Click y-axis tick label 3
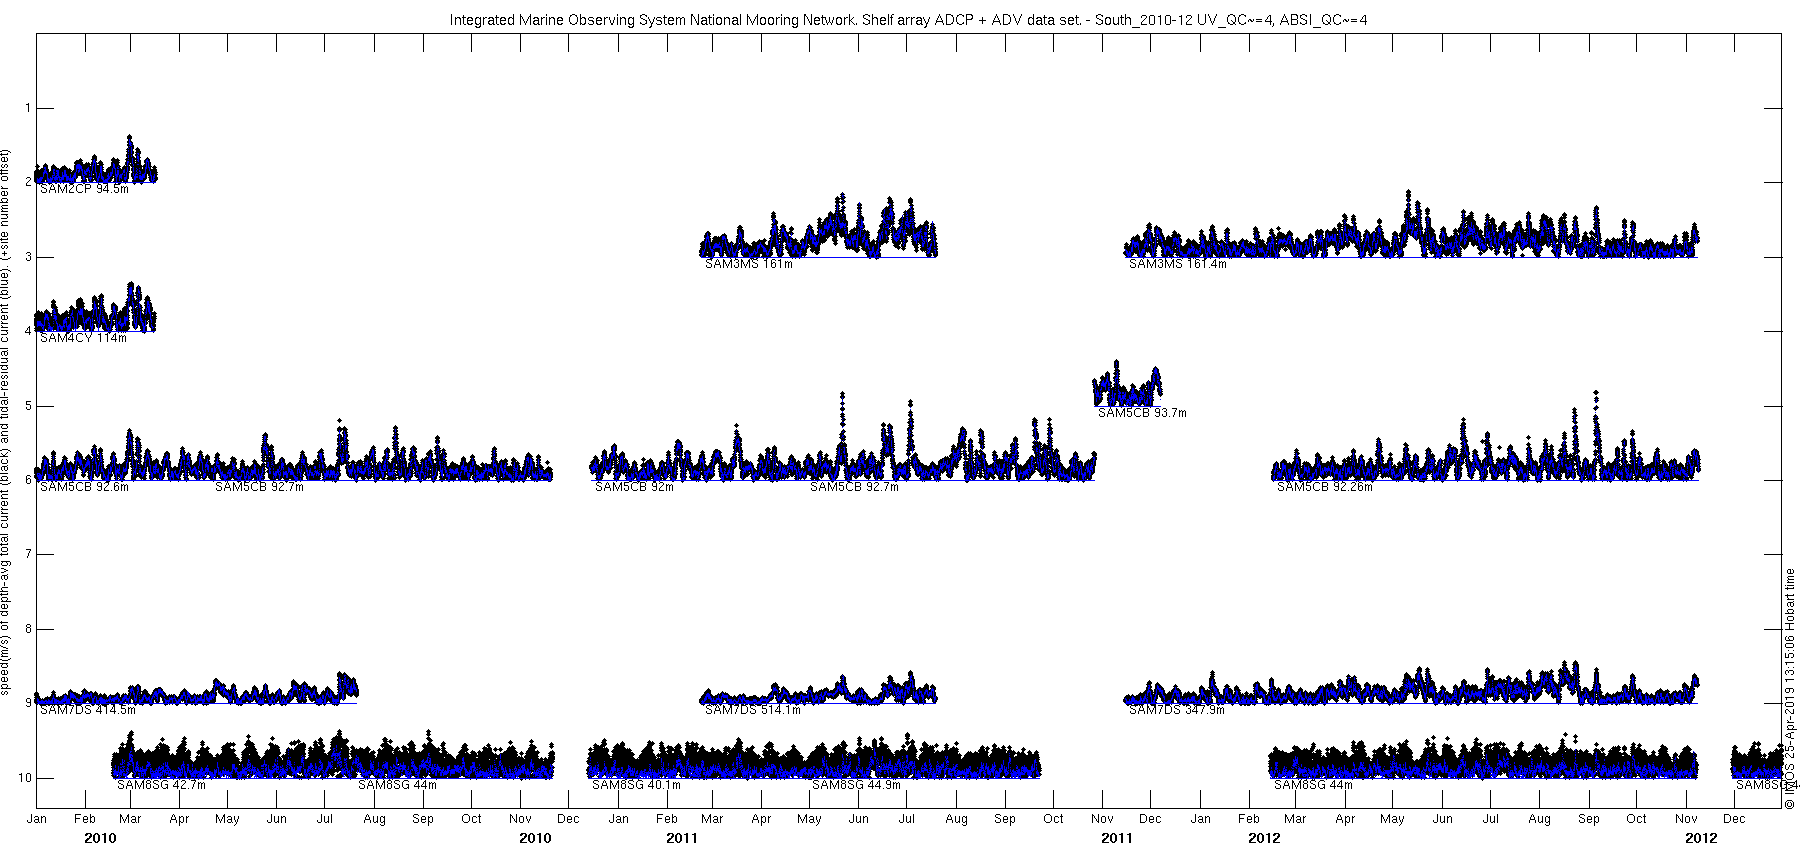The width and height of the screenshot is (1800, 850). click(x=27, y=257)
